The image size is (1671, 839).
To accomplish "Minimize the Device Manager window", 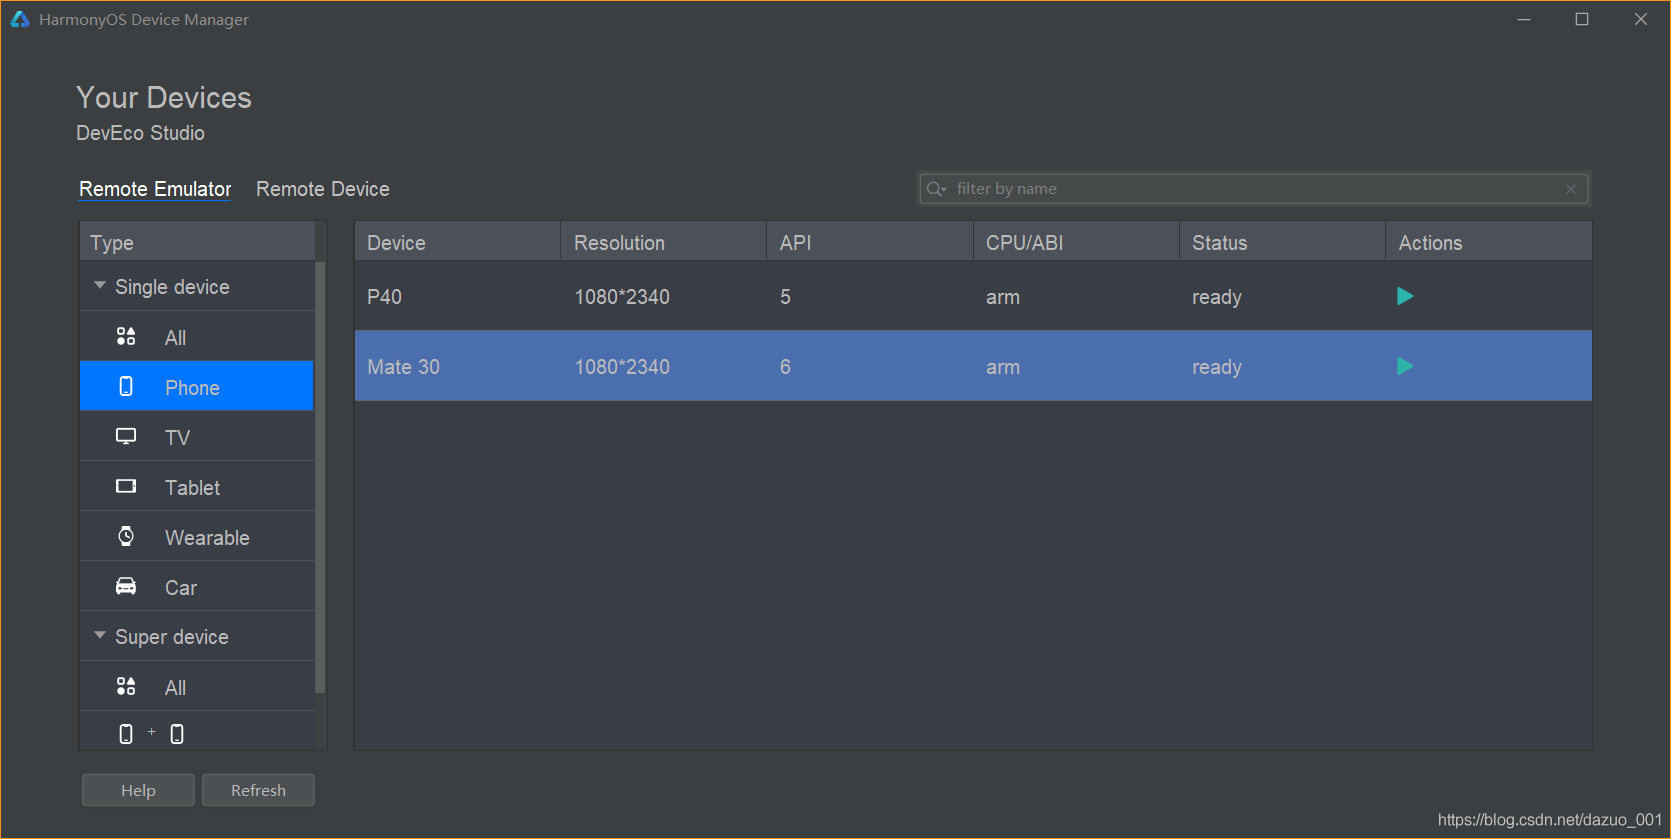I will (x=1524, y=19).
